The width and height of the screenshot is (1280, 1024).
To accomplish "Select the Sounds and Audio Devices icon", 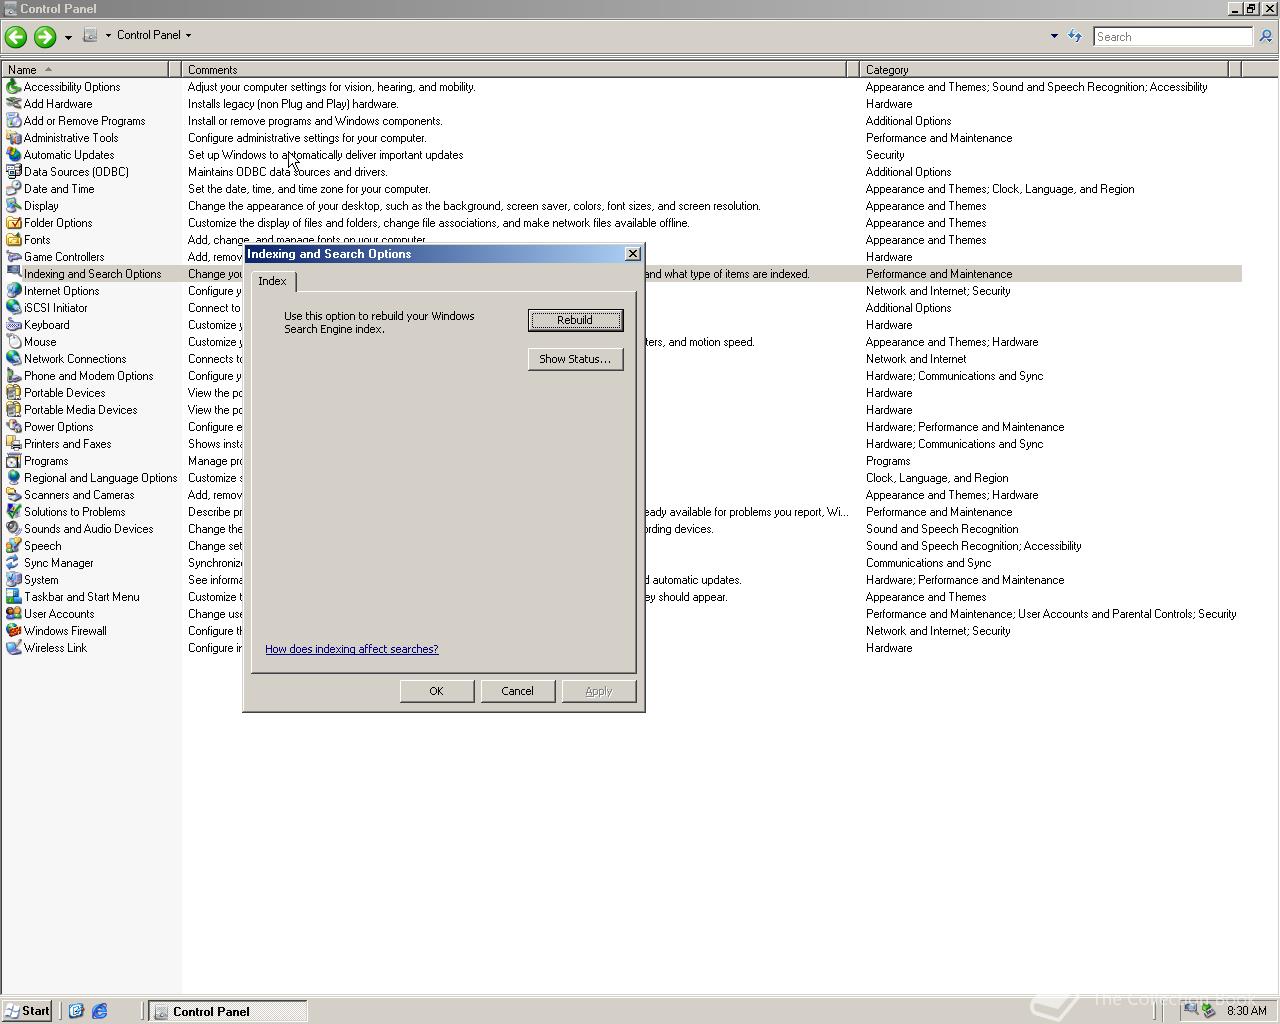I will (14, 529).
